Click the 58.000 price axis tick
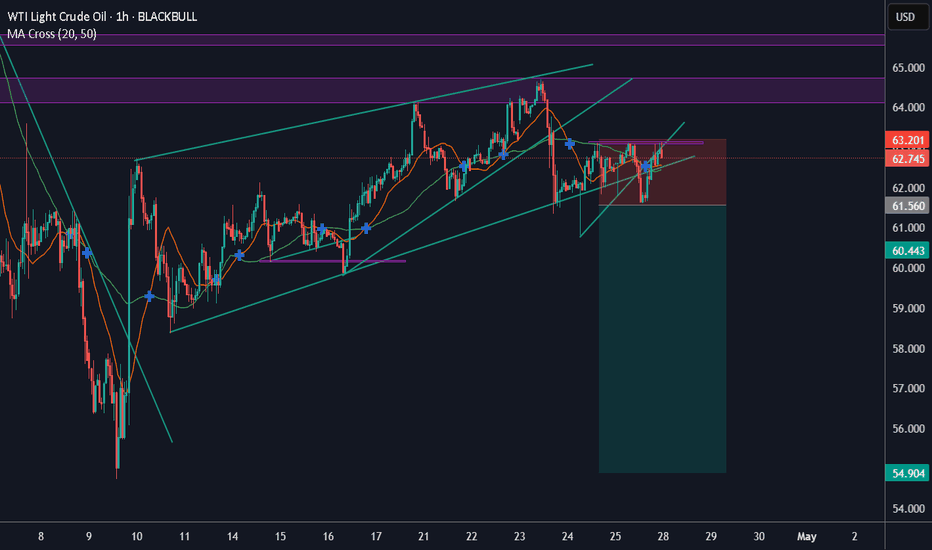Screen dimensions: 932x550 tap(908, 348)
